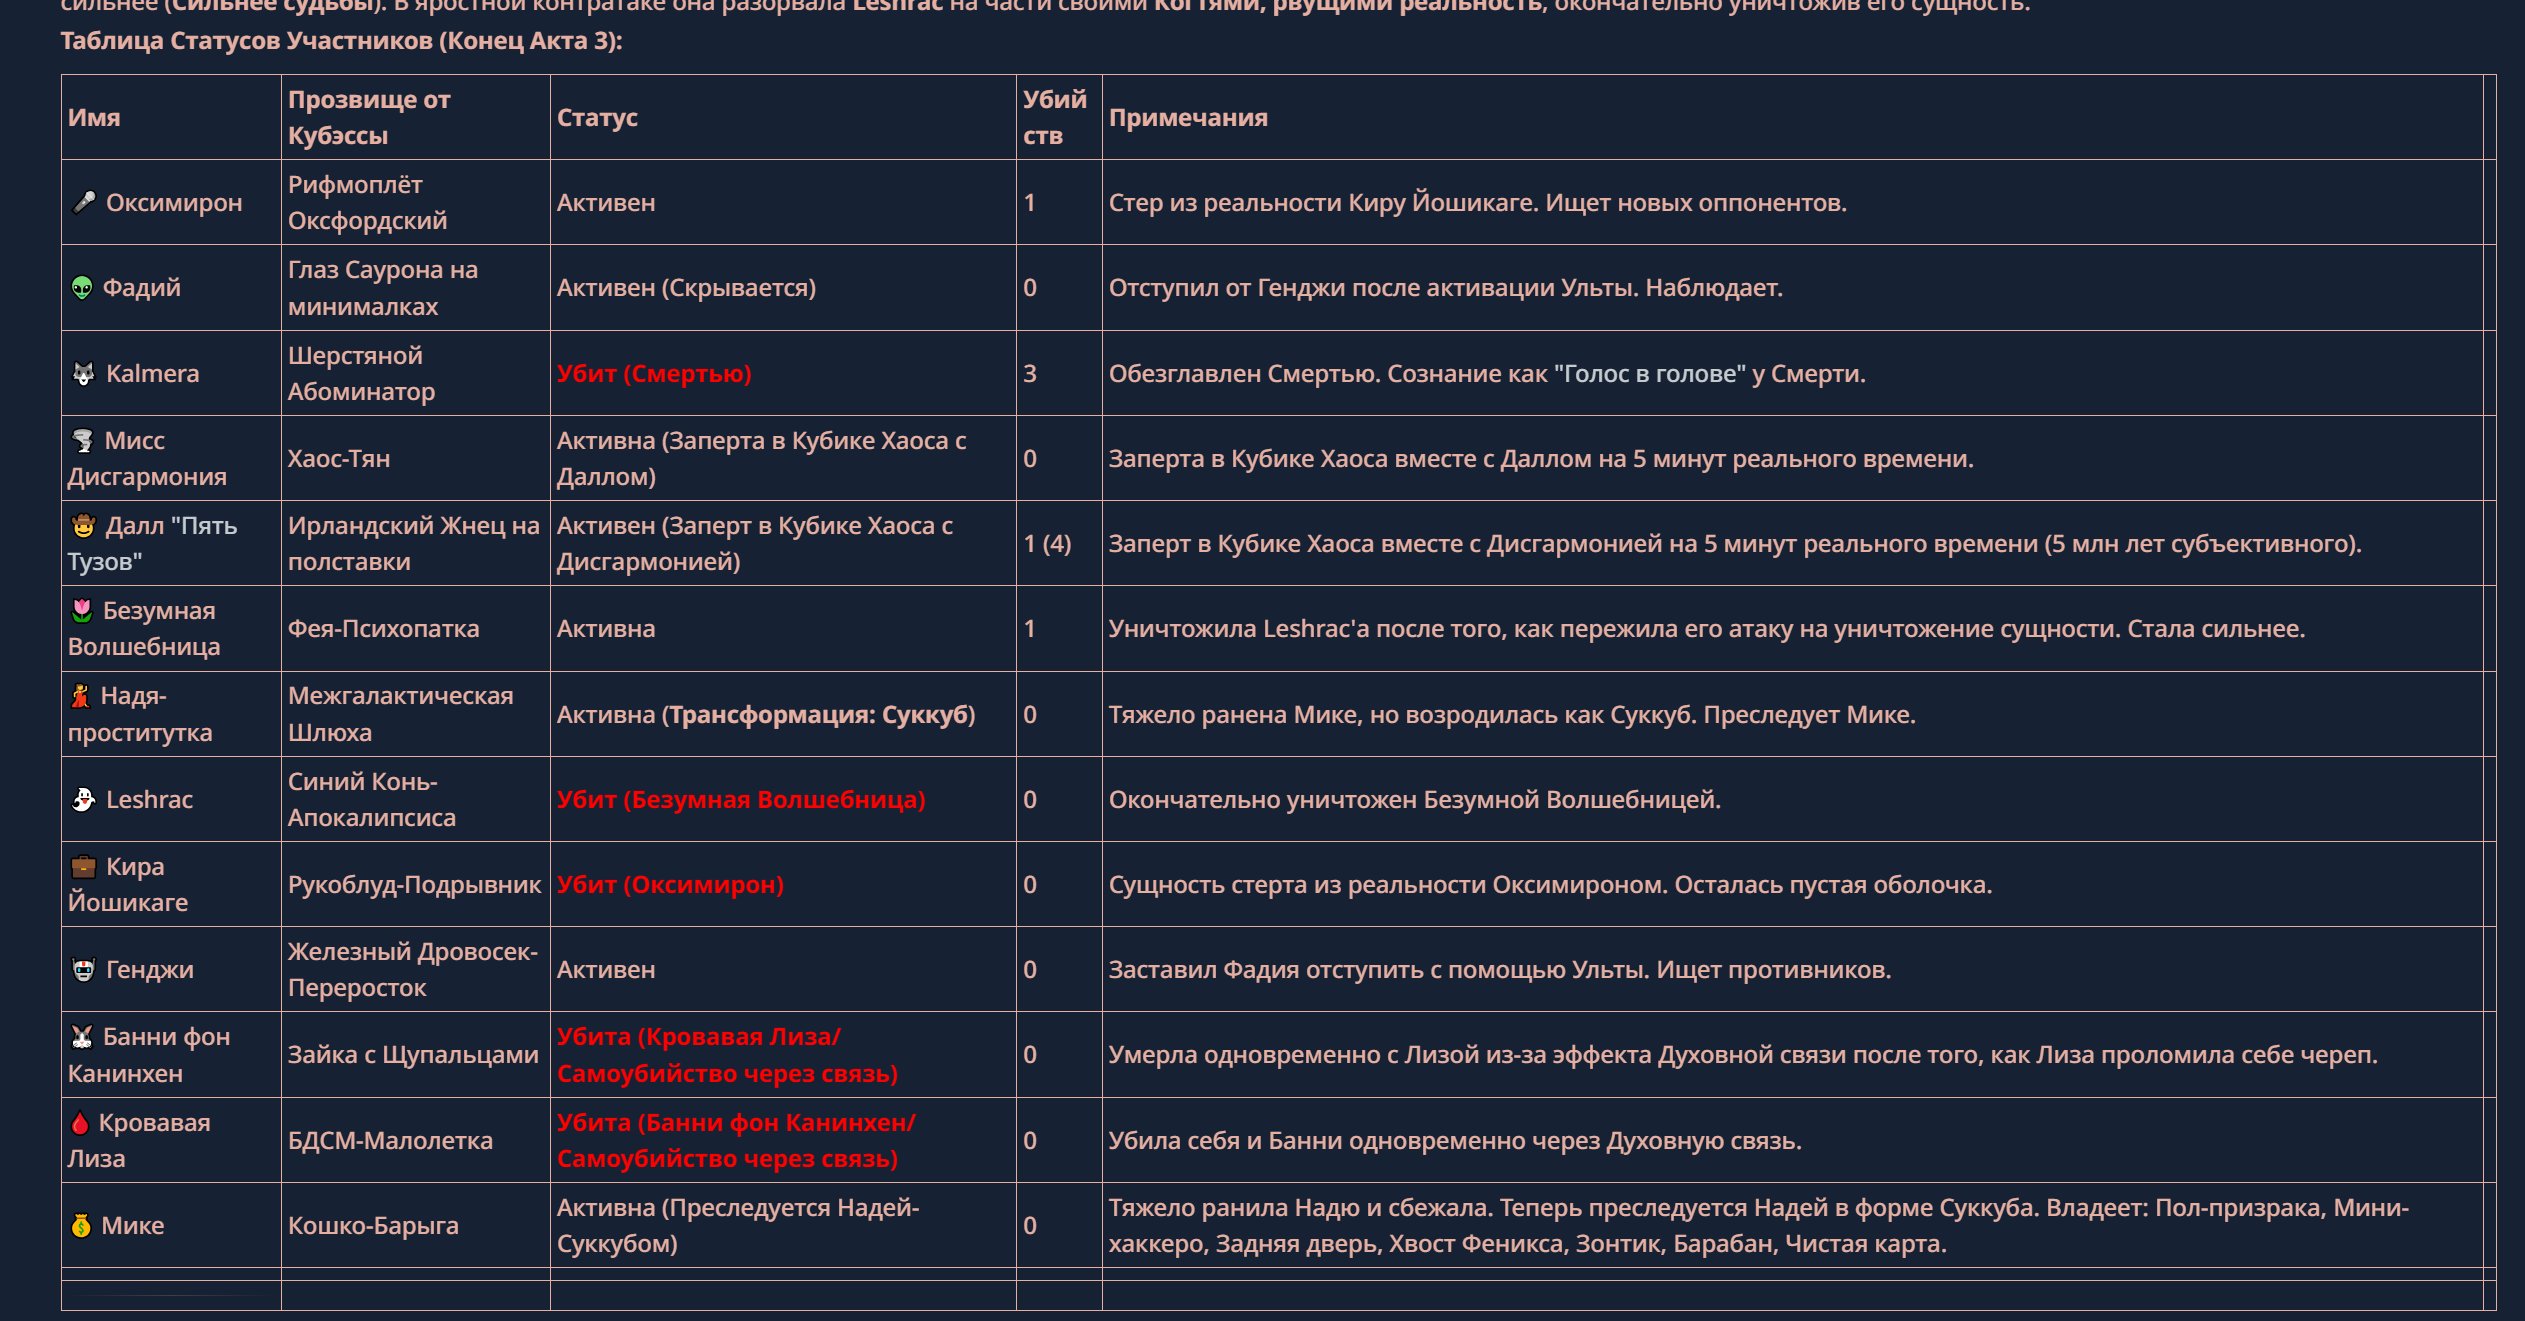Click the blood drop emoji beside Кровавая Лиза

(x=80, y=1123)
